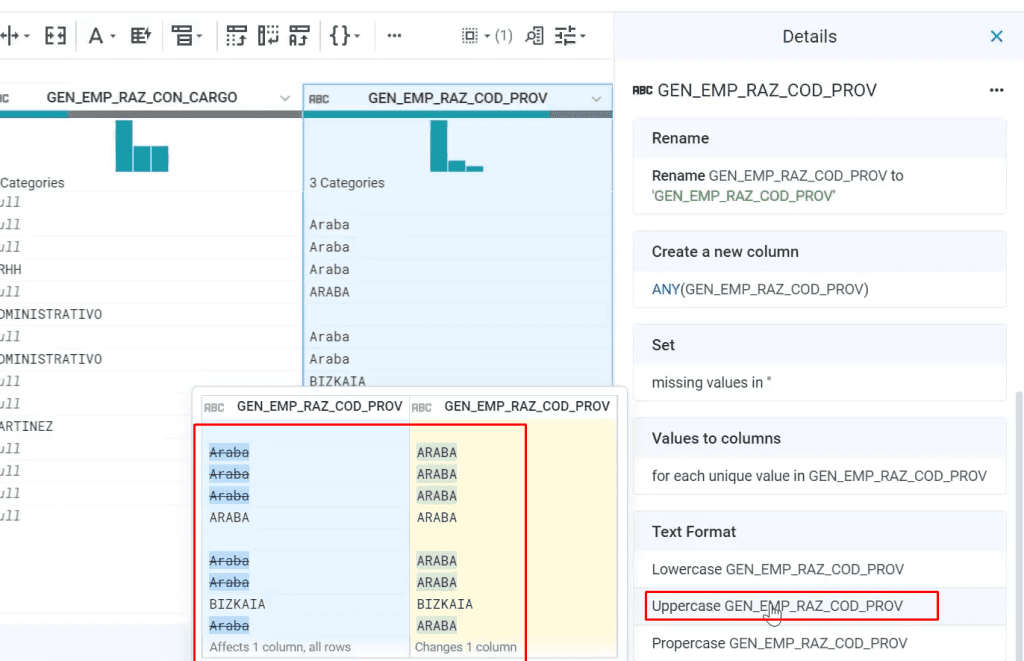Expand the GEN_EMP_RAZ_COD_PROV column dropdown arrow
Screen dimensions: 1024x661
click(596, 99)
